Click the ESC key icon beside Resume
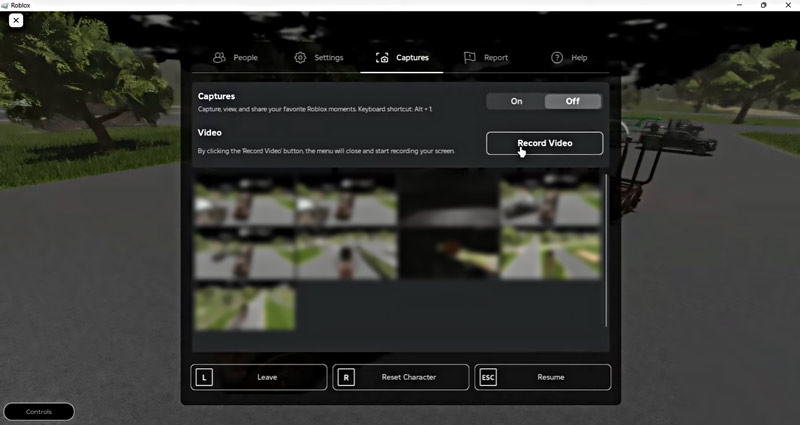 coord(488,377)
